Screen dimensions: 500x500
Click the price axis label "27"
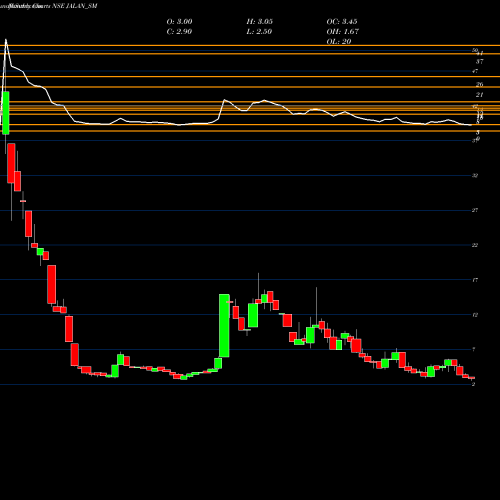(x=475, y=210)
